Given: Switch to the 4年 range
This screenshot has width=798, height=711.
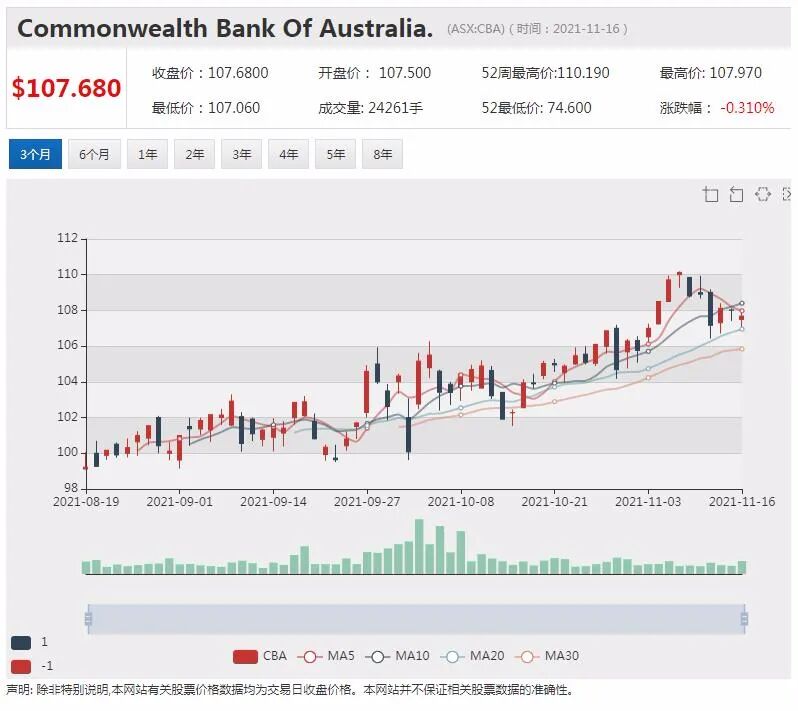Looking at the screenshot, I should [288, 154].
